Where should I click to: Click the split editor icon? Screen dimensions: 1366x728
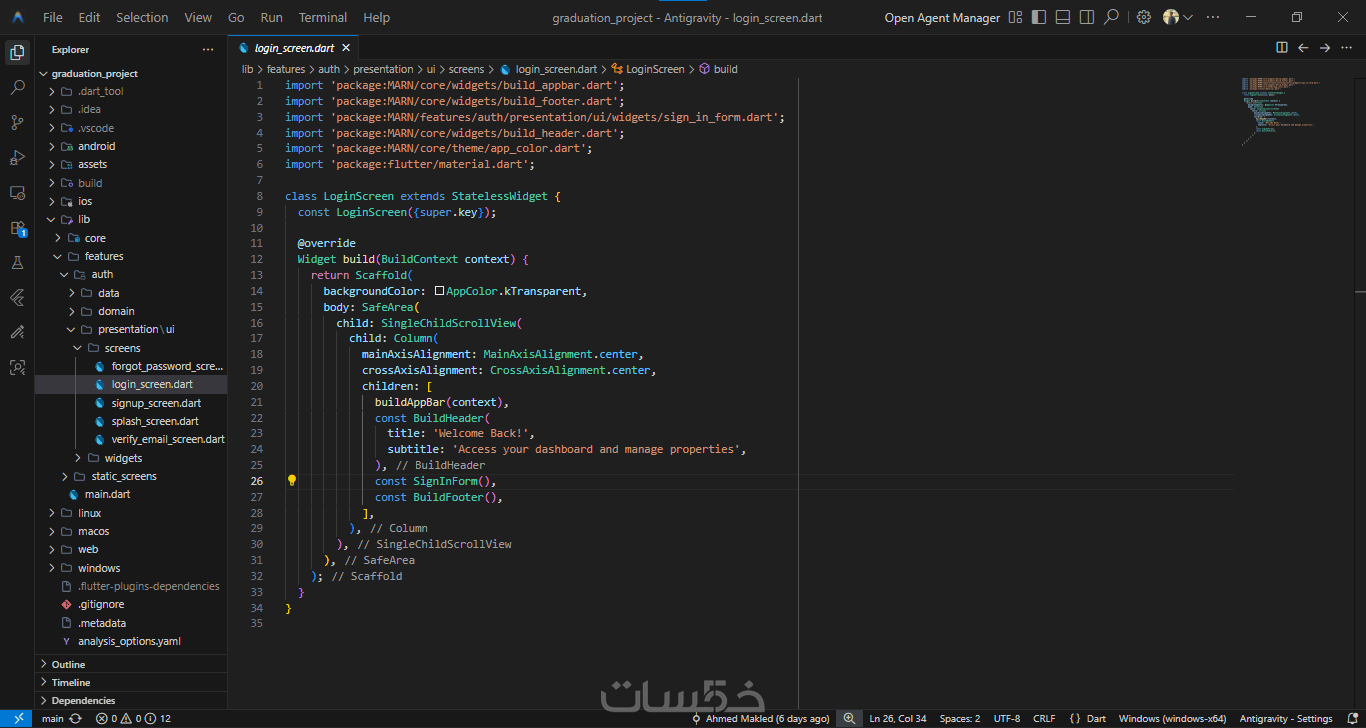(1282, 47)
